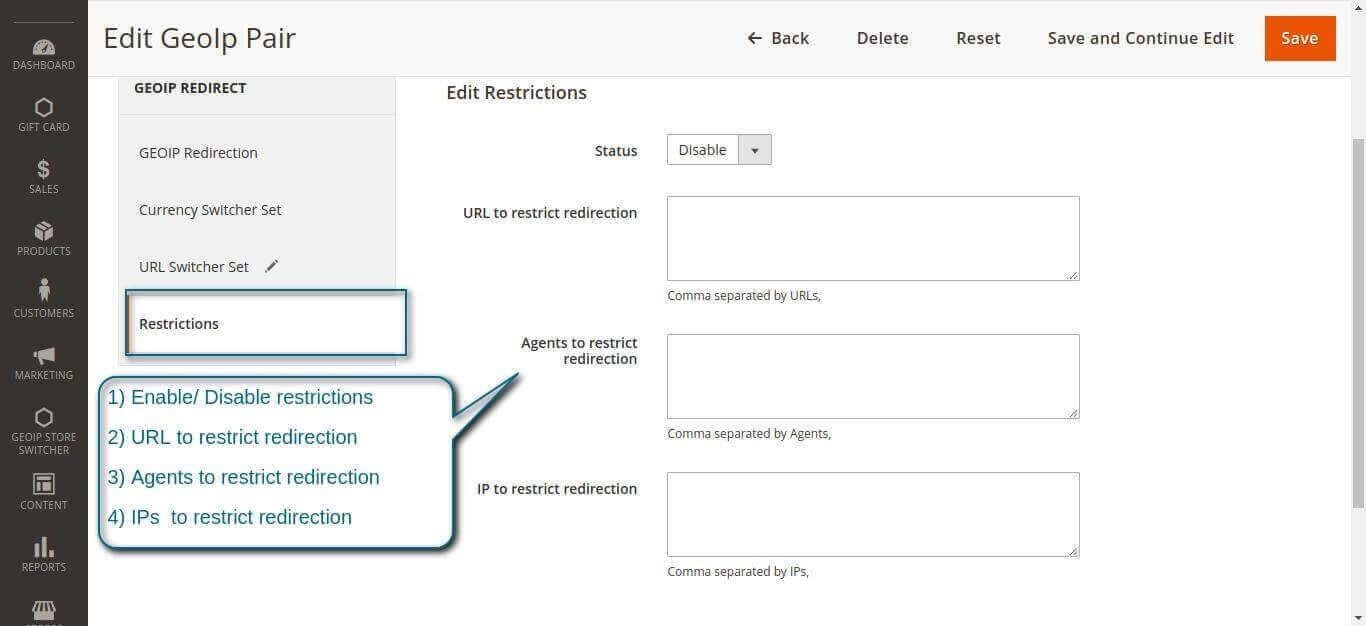Open Stores shop icon at sidebar bottom
The height and width of the screenshot is (626, 1366).
[44, 610]
